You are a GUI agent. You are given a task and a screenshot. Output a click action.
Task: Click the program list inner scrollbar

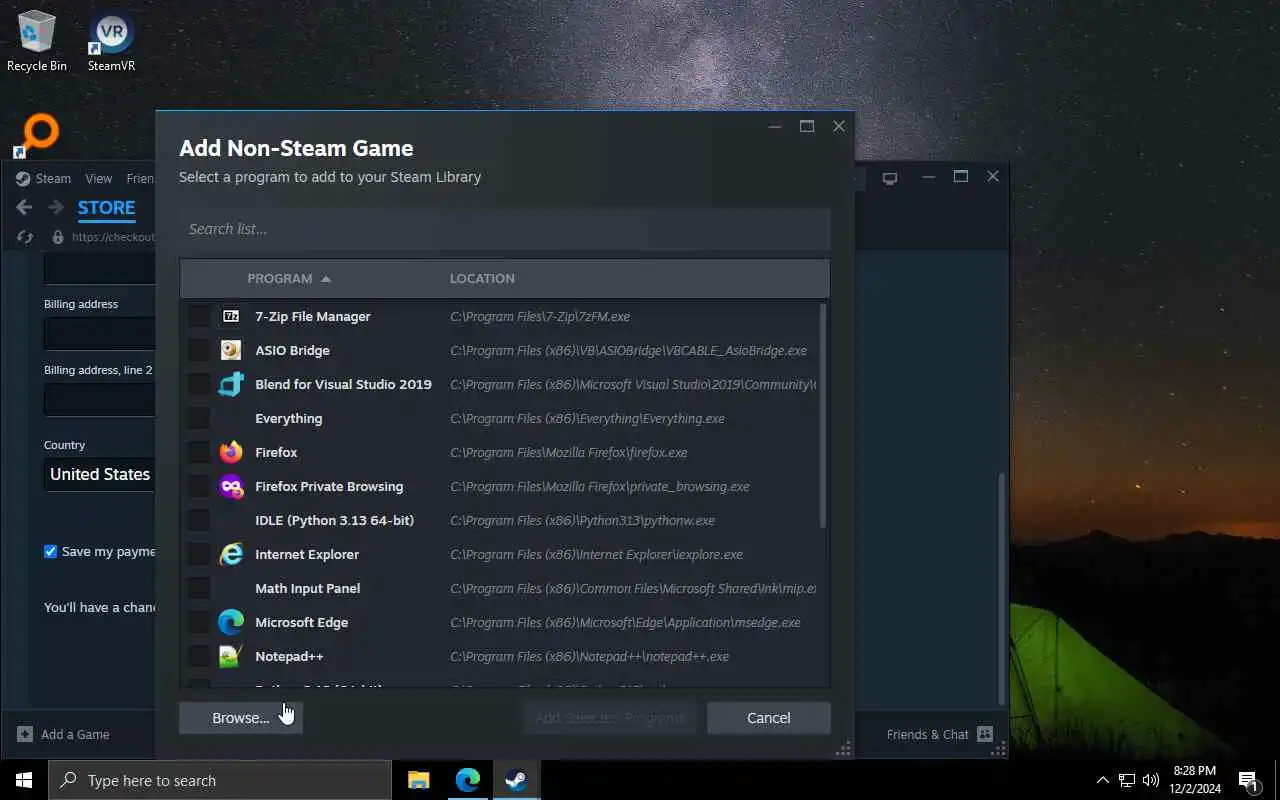point(823,415)
